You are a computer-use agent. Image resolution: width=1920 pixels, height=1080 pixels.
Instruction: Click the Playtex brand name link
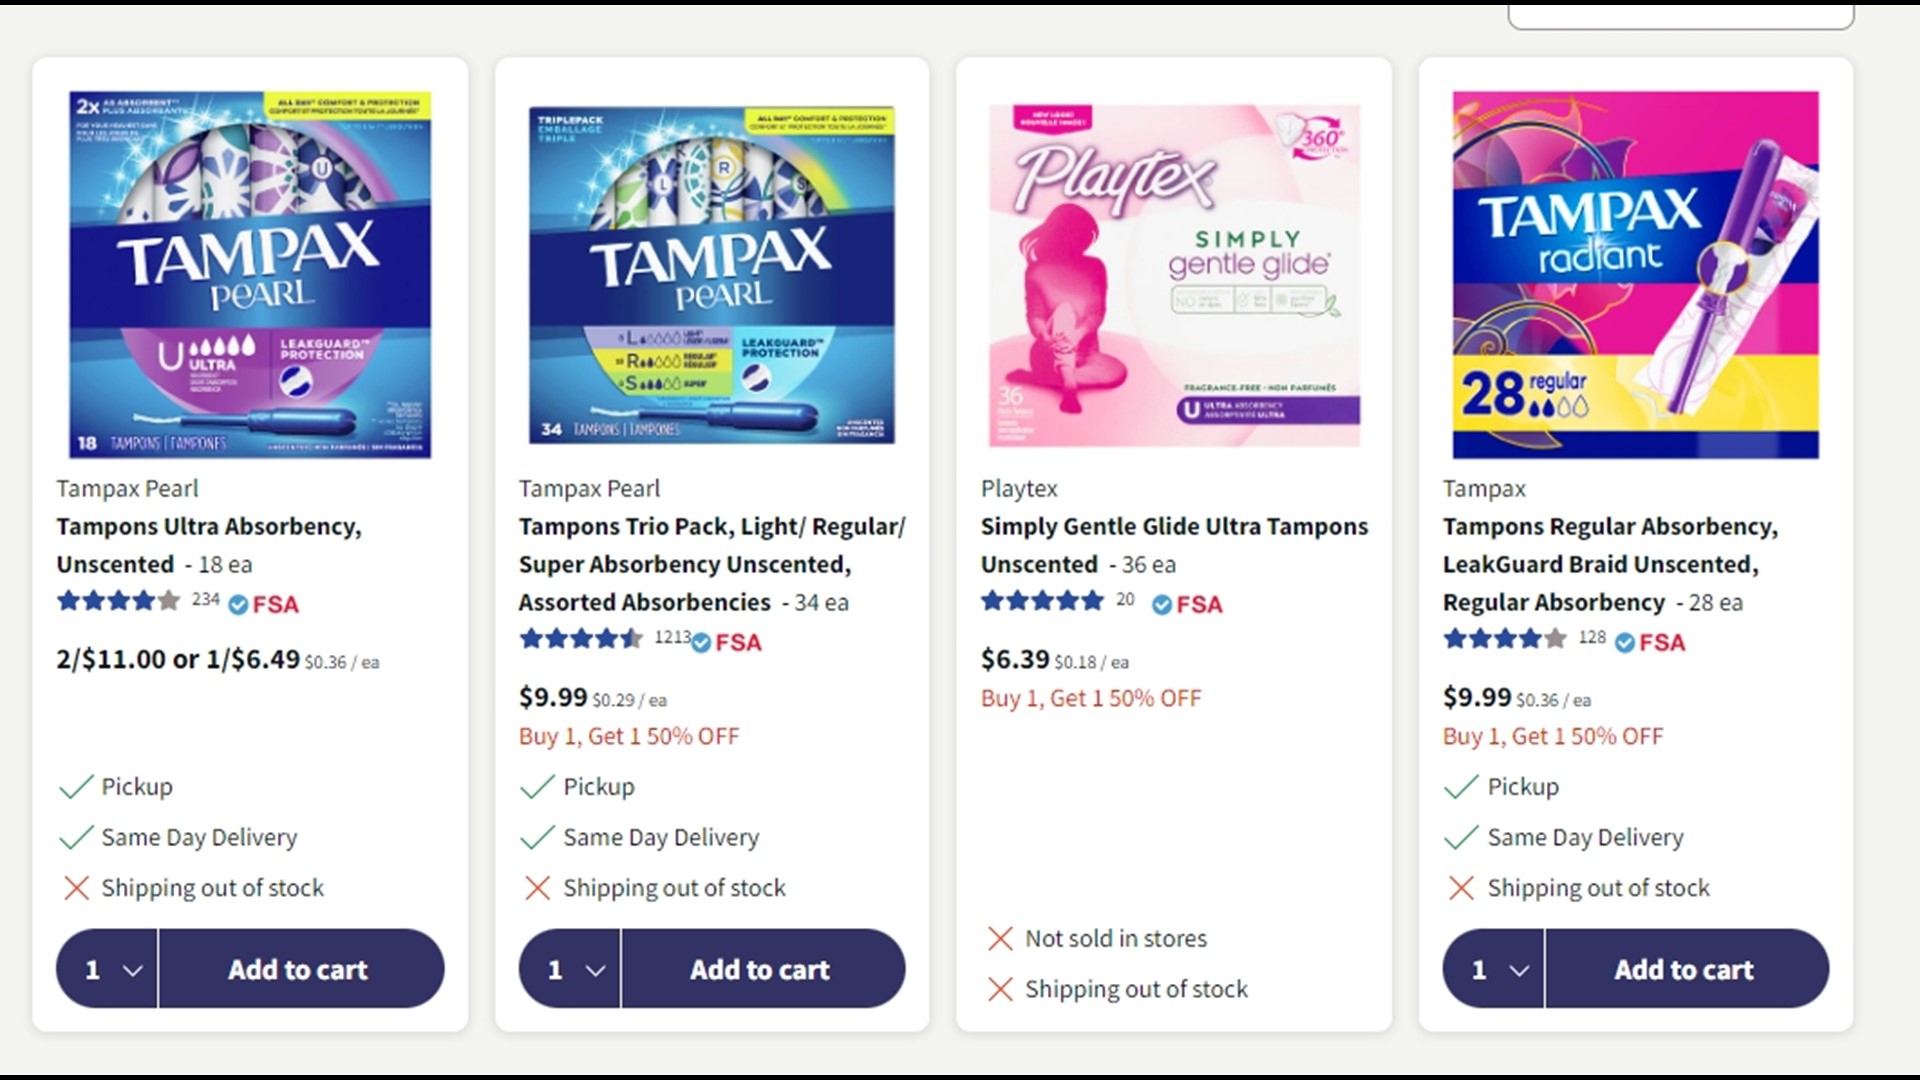(x=1018, y=489)
